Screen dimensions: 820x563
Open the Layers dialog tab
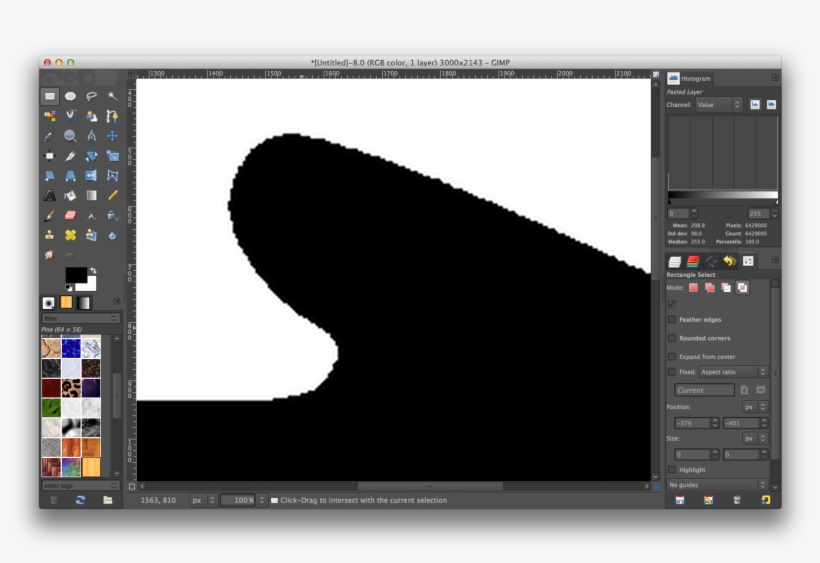tap(675, 261)
